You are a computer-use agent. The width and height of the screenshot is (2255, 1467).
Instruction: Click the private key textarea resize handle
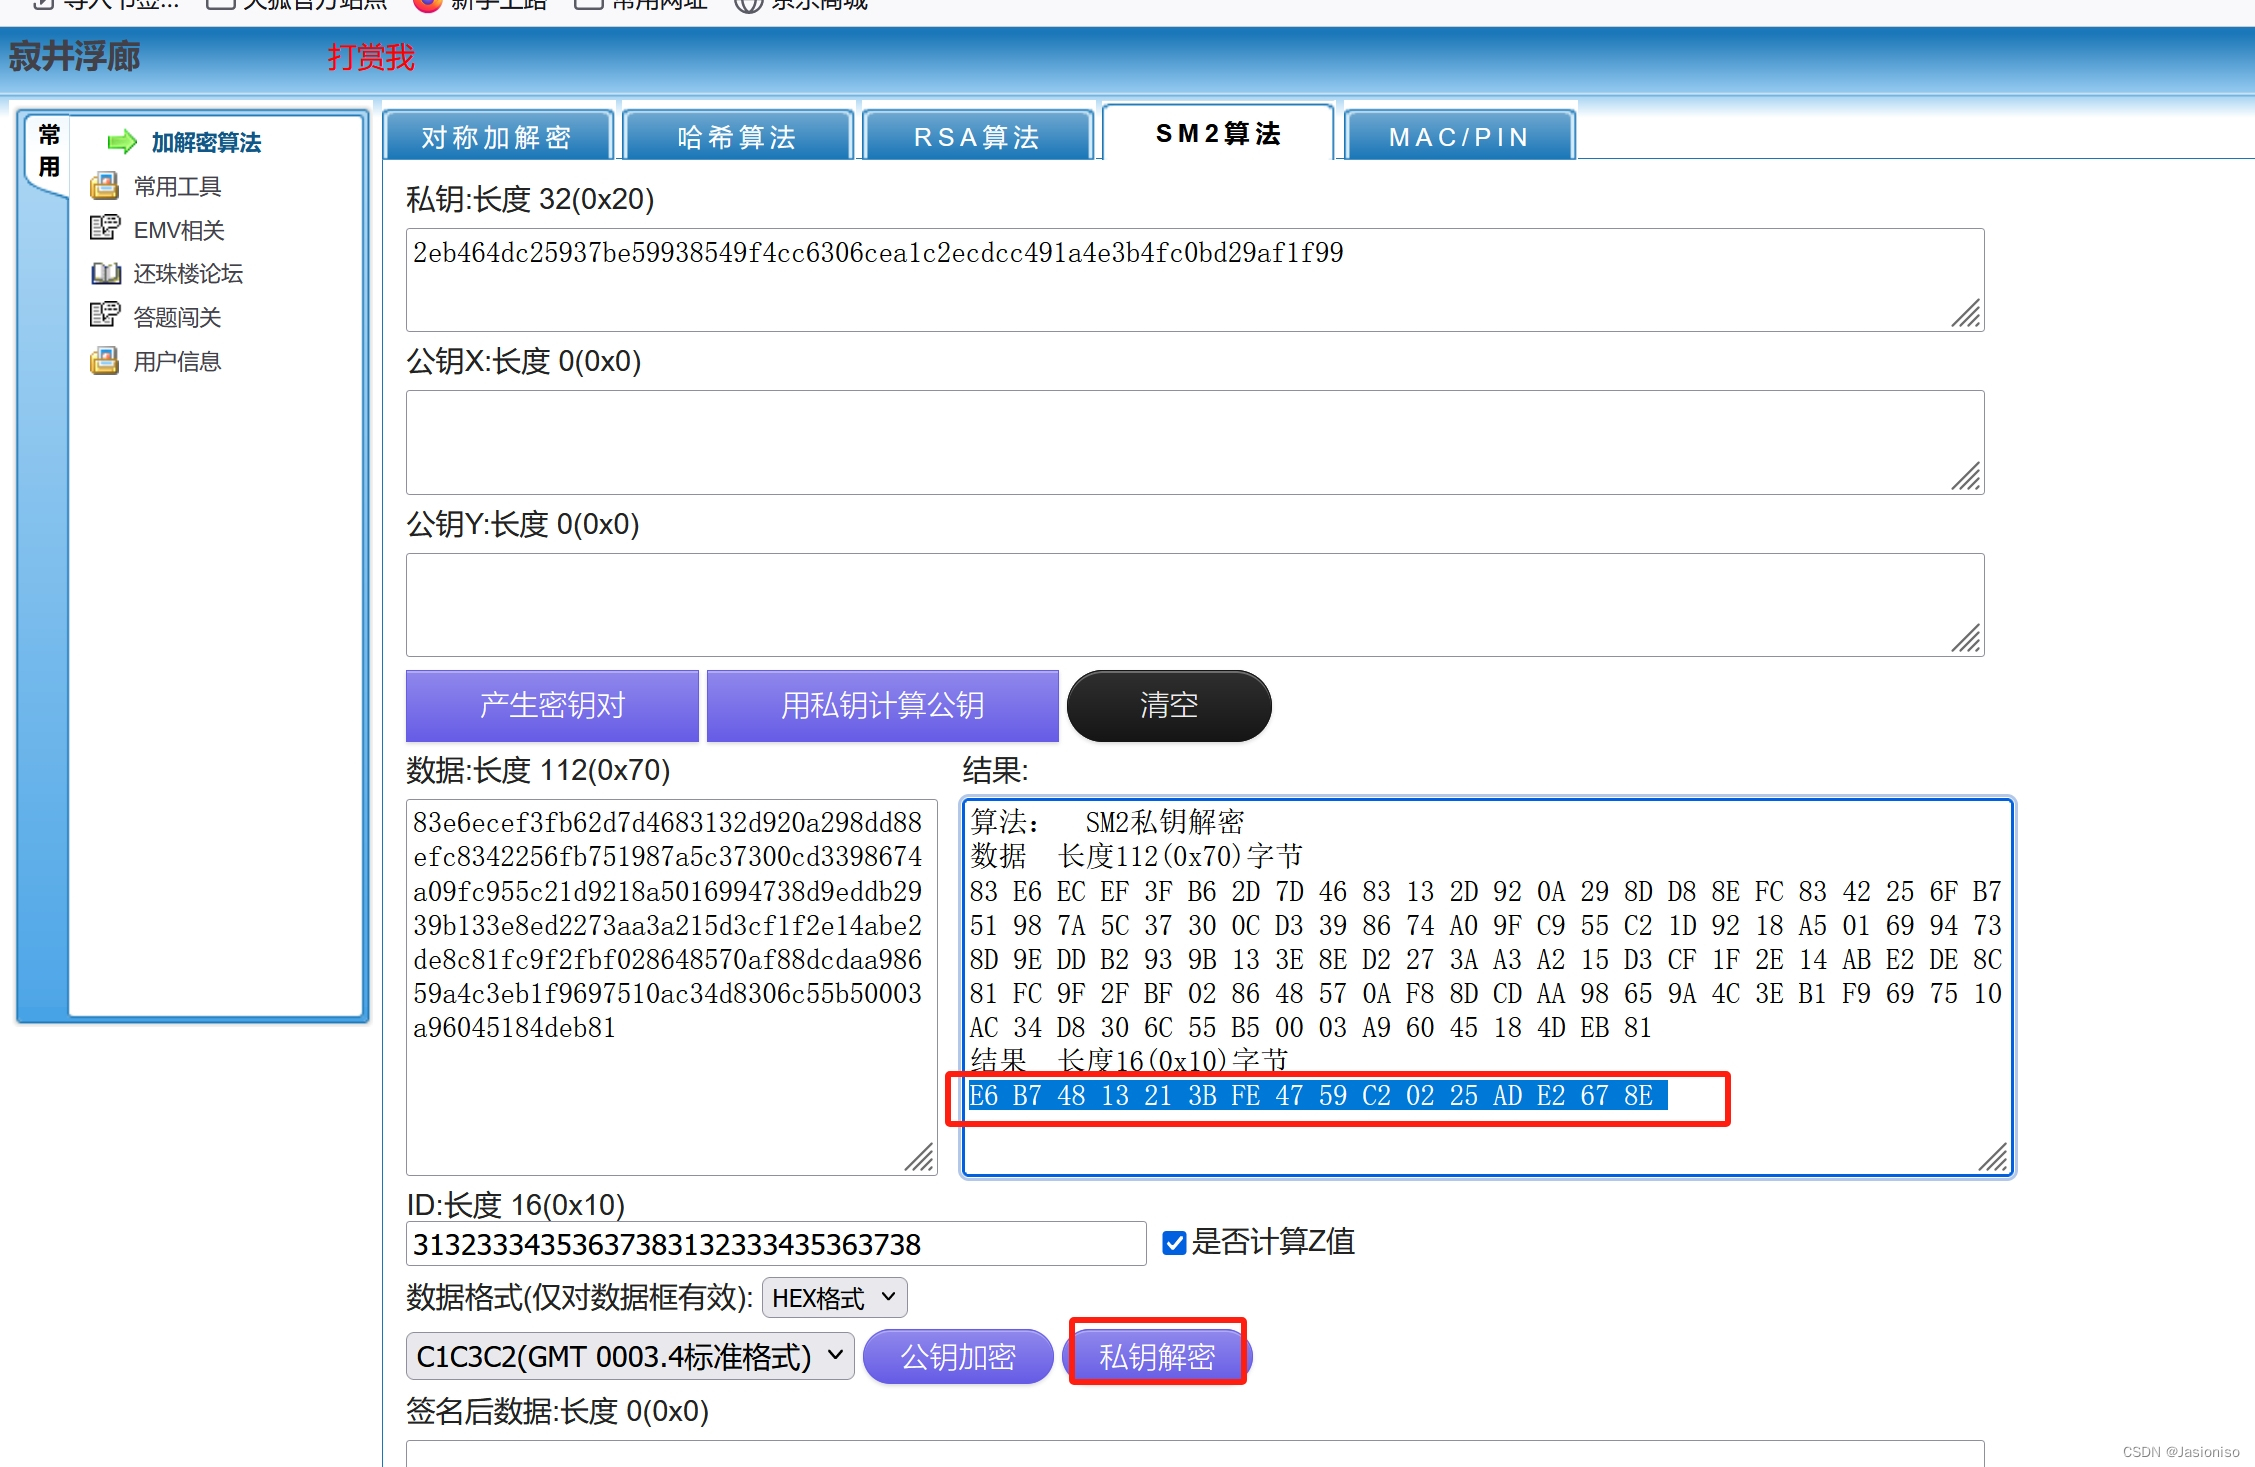pyautogui.click(x=1966, y=314)
